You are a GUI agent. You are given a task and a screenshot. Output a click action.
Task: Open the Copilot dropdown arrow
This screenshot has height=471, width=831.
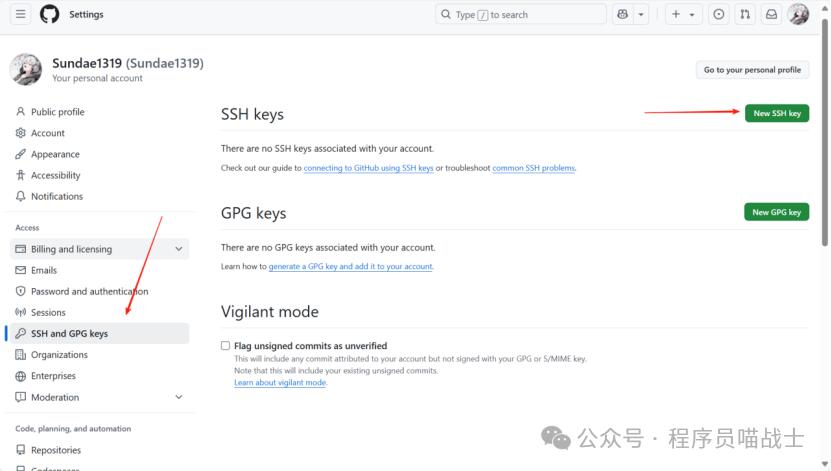coord(641,15)
